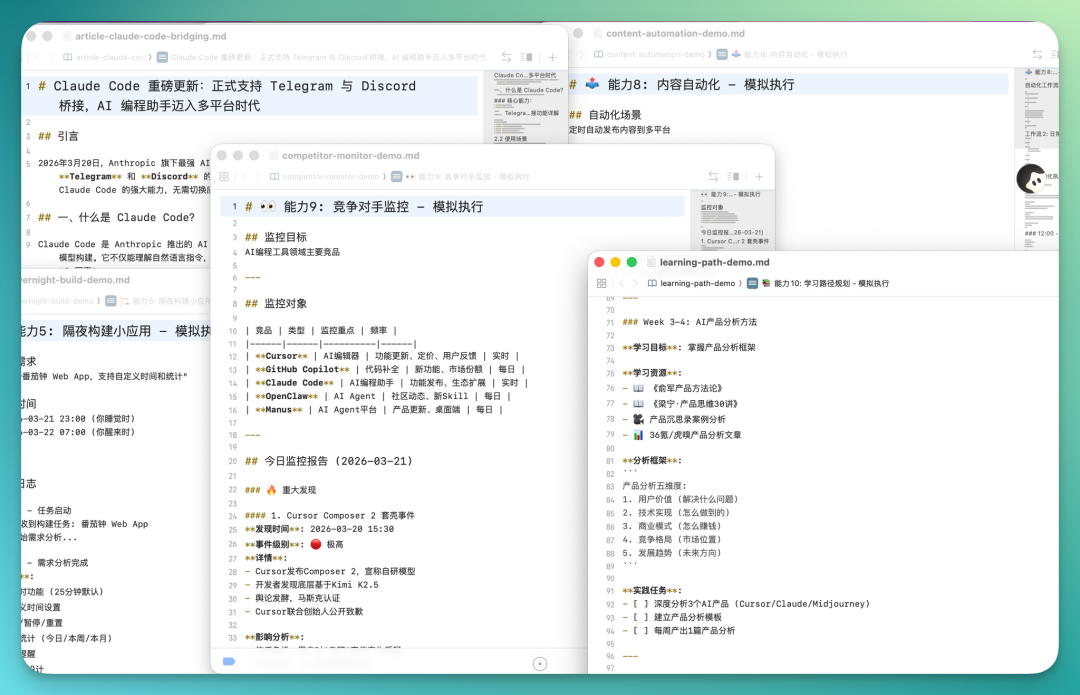Go forward in competitor-monitor-demo window
The width and height of the screenshot is (1080, 695).
coord(258,177)
